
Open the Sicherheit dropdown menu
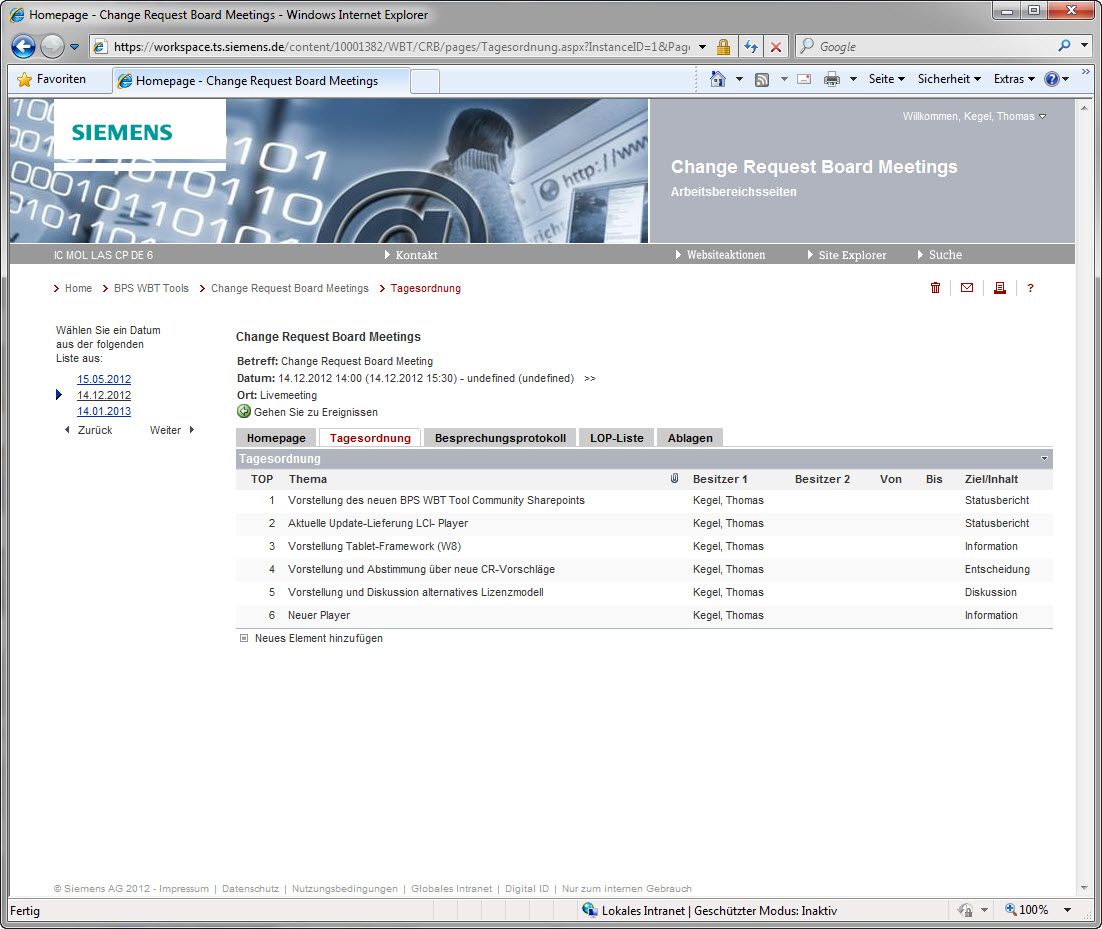coord(948,79)
